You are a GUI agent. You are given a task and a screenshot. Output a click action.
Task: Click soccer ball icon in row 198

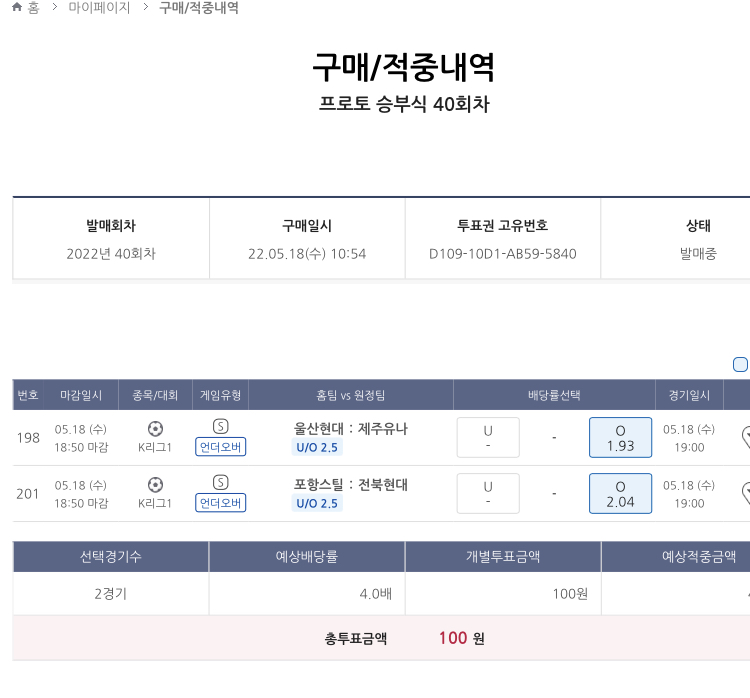coord(155,429)
